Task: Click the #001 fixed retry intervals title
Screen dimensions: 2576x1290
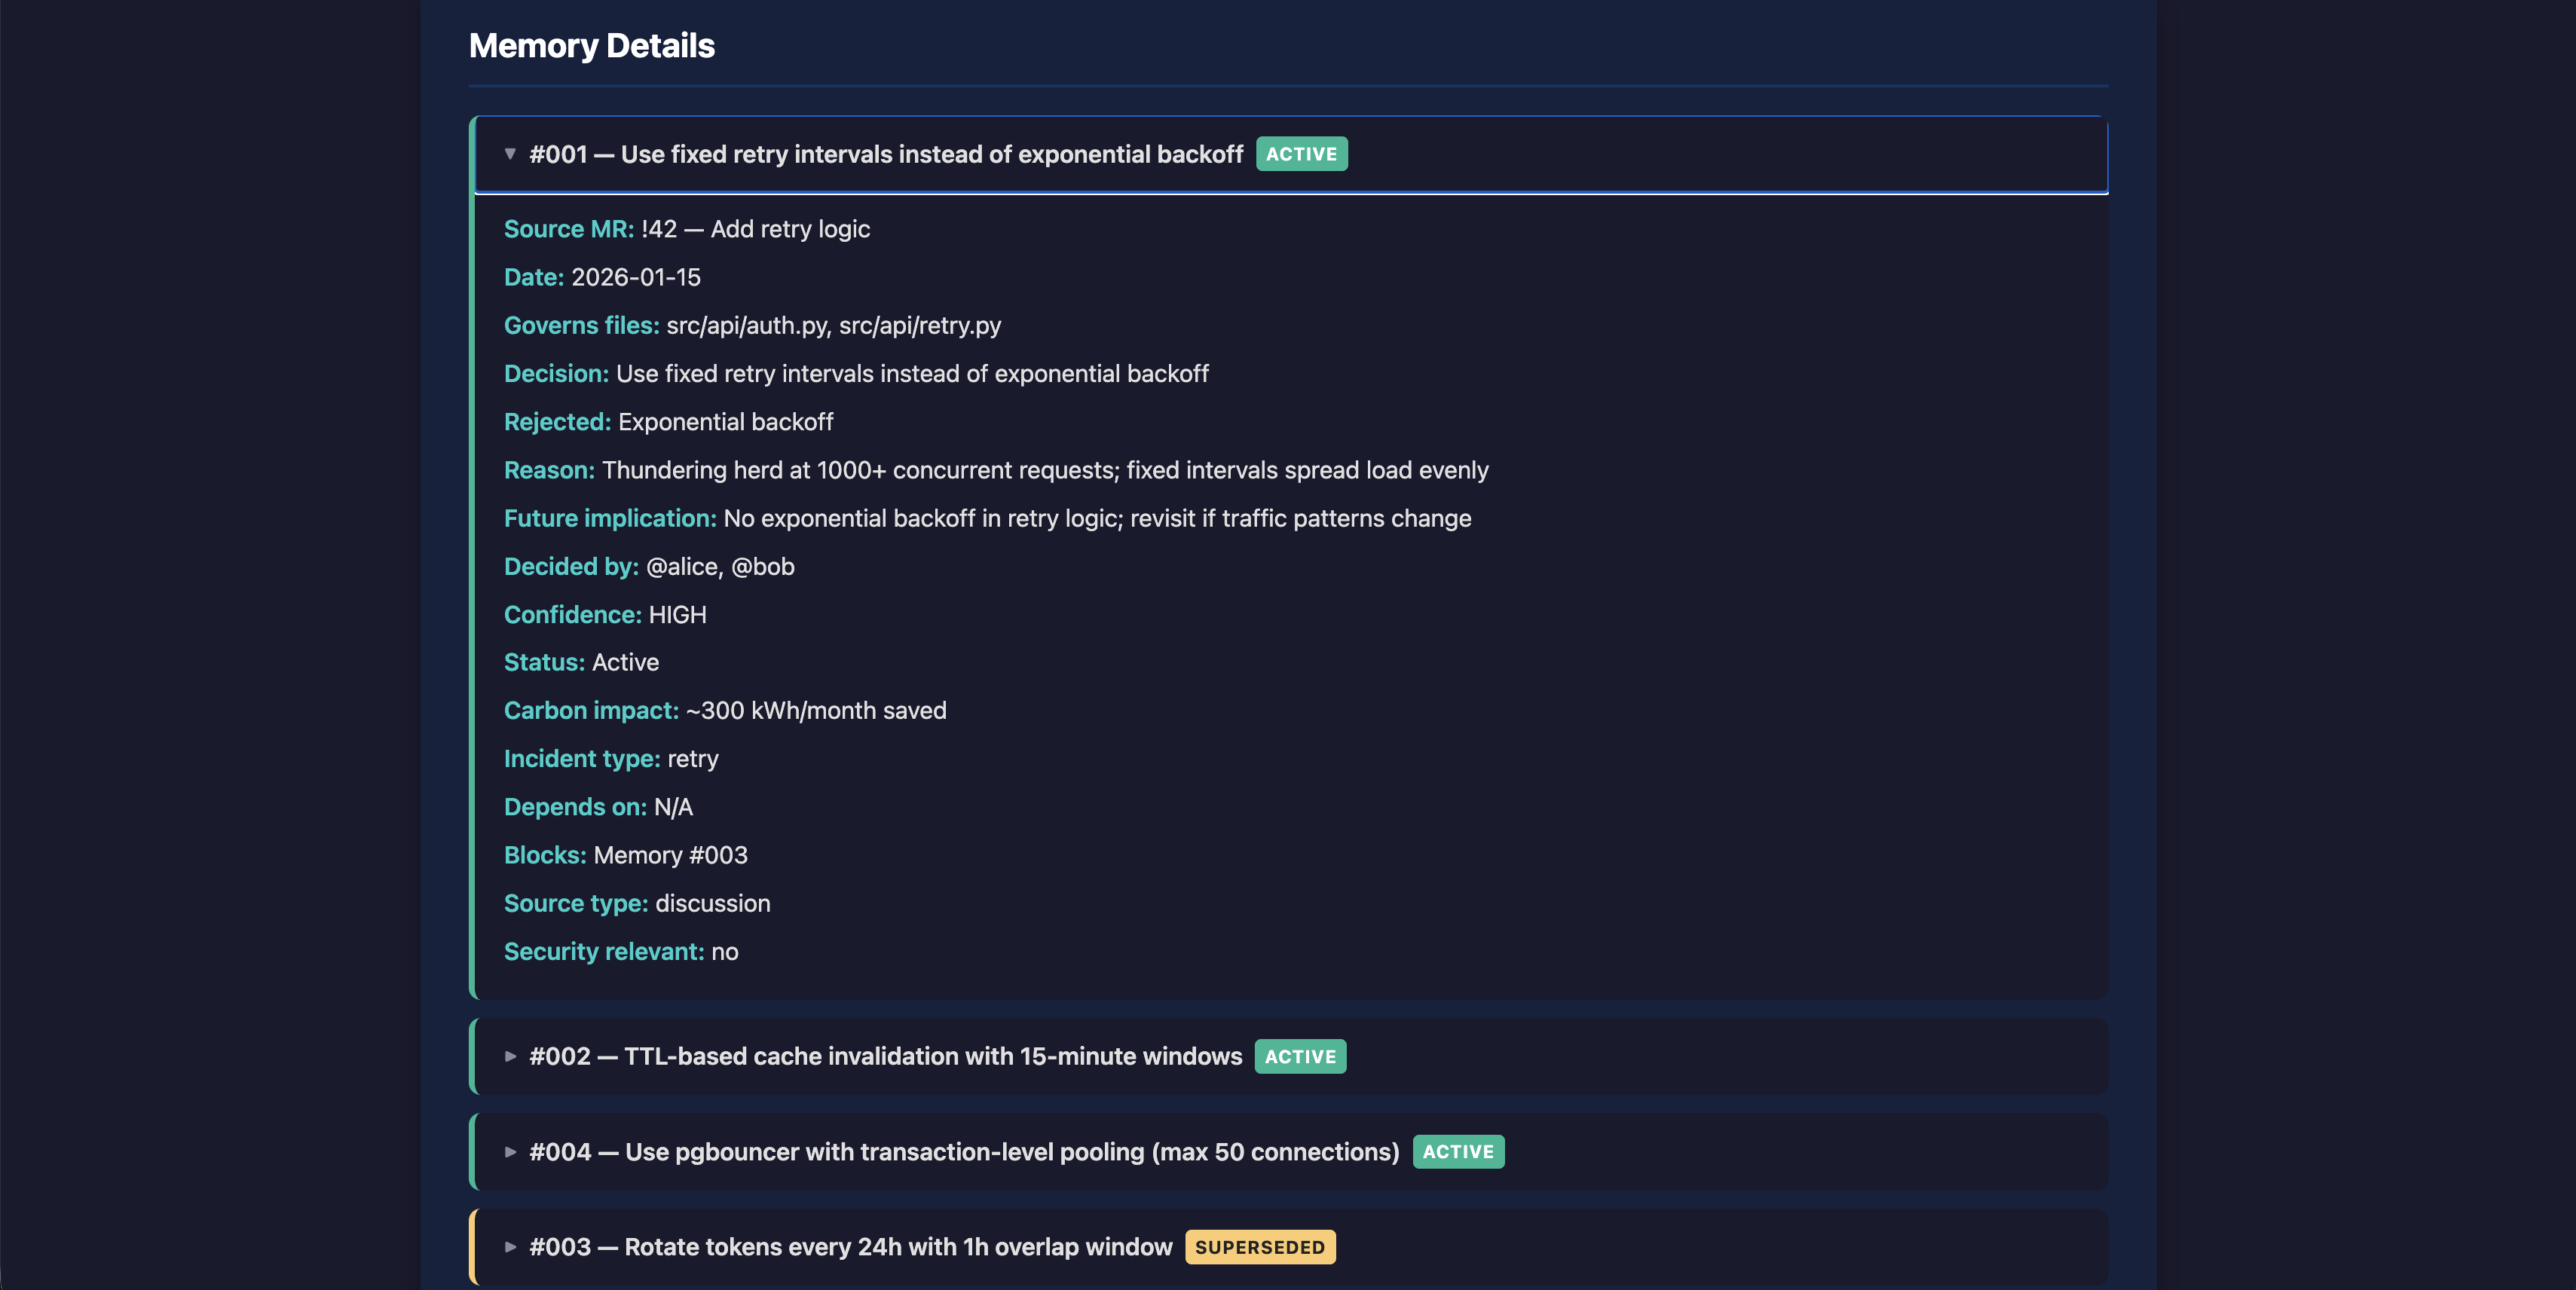Action: [885, 154]
